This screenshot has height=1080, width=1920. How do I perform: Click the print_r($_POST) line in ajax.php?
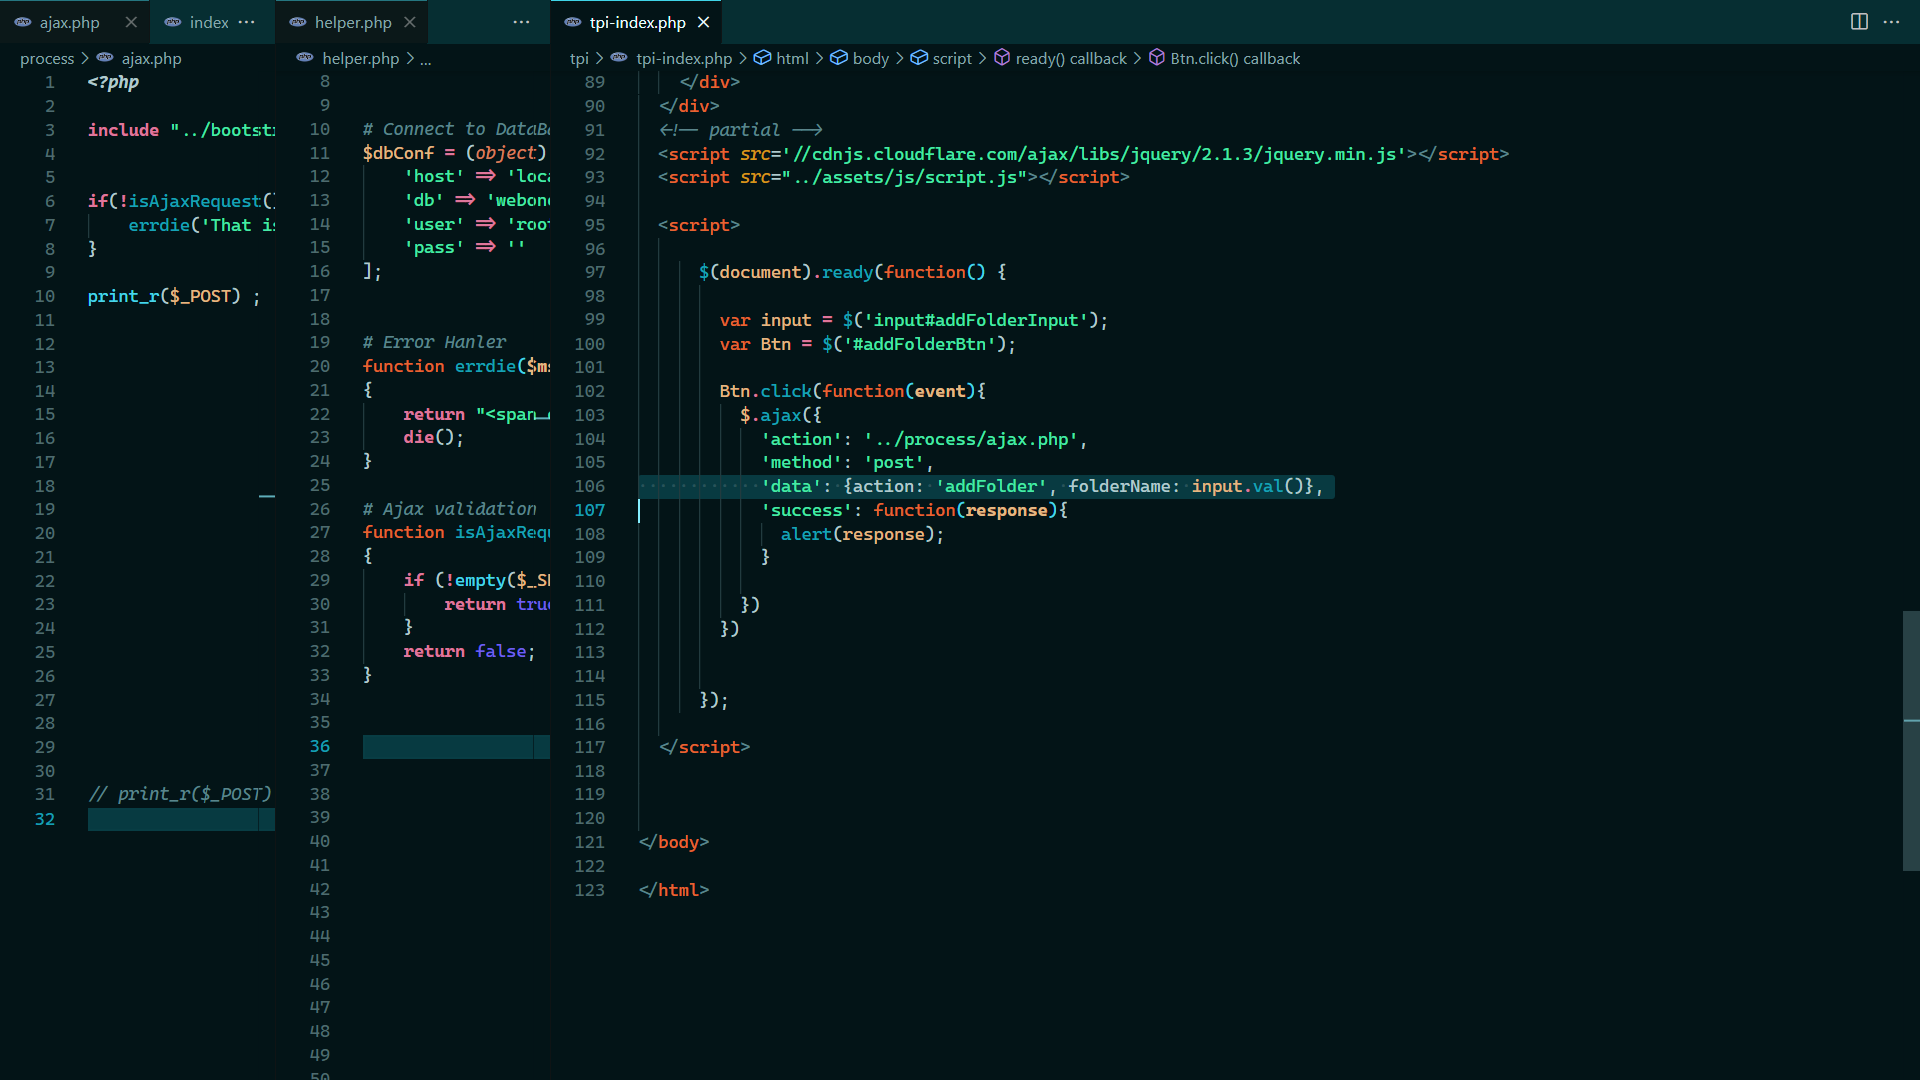point(174,296)
